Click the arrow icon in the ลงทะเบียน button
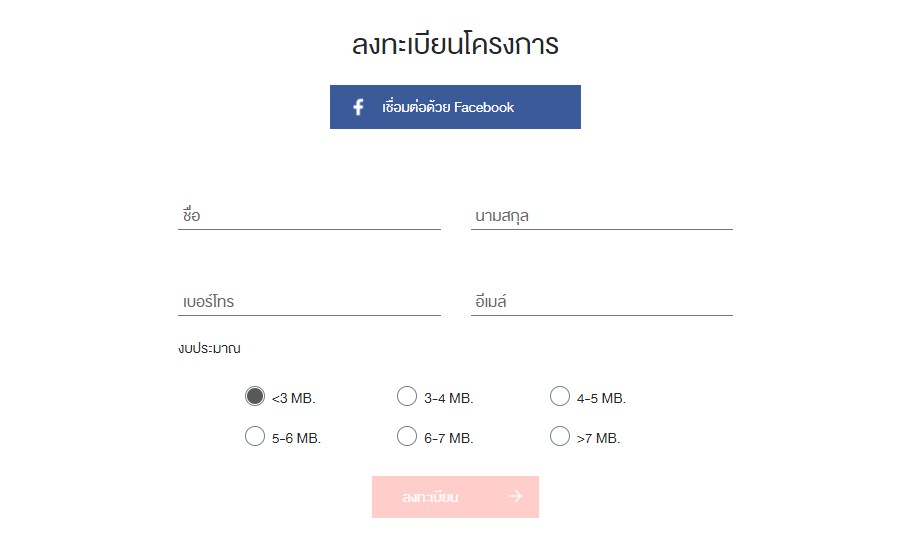The height and width of the screenshot is (541, 921). pos(515,497)
